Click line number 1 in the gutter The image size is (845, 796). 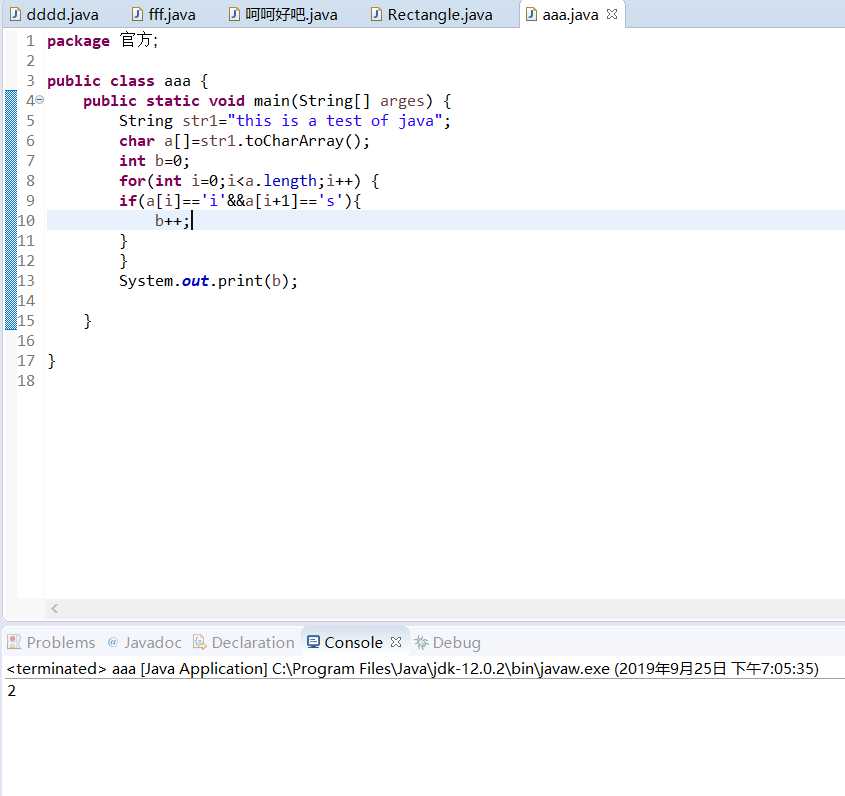click(x=30, y=41)
